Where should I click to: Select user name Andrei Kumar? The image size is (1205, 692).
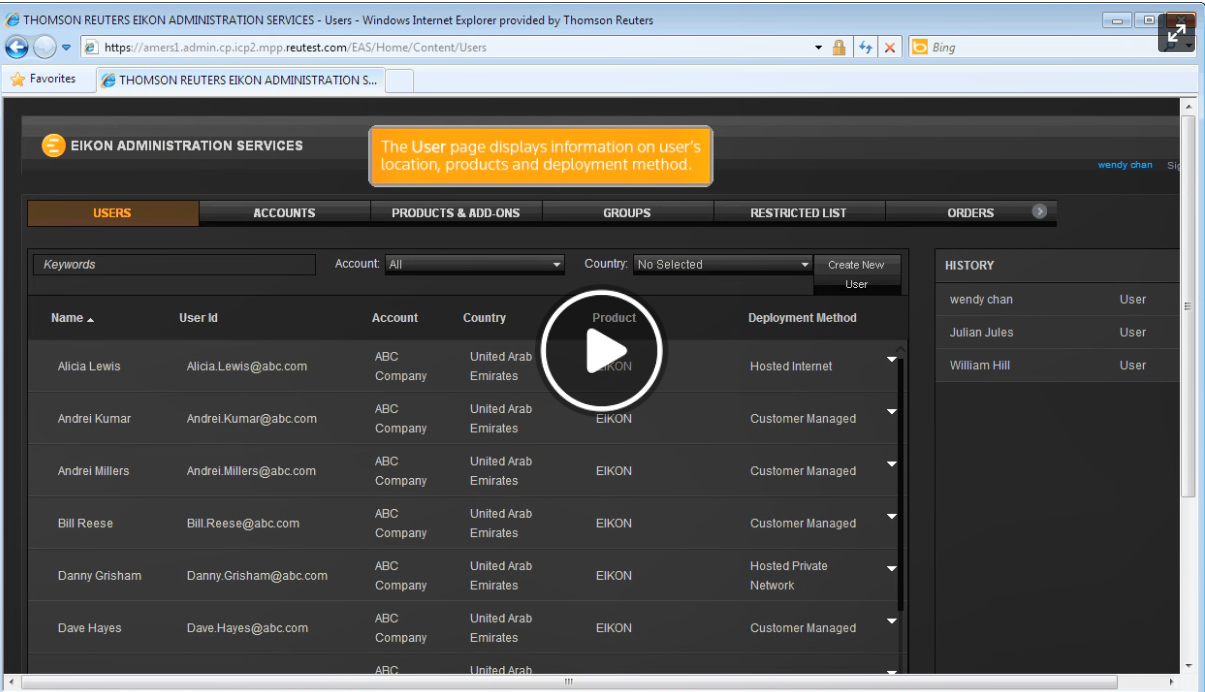94,419
